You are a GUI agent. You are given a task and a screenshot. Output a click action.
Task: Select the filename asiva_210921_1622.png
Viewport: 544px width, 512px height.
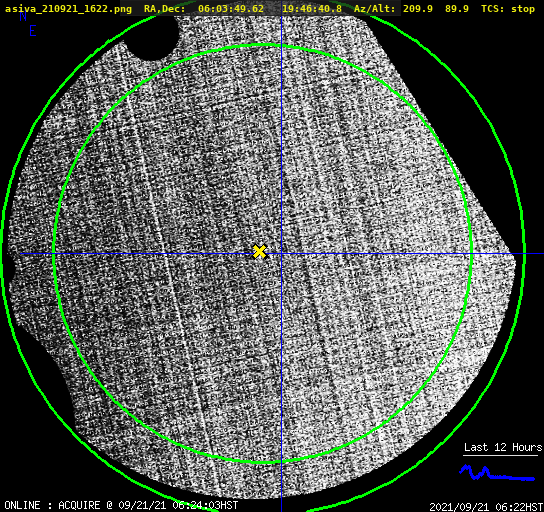[68, 9]
